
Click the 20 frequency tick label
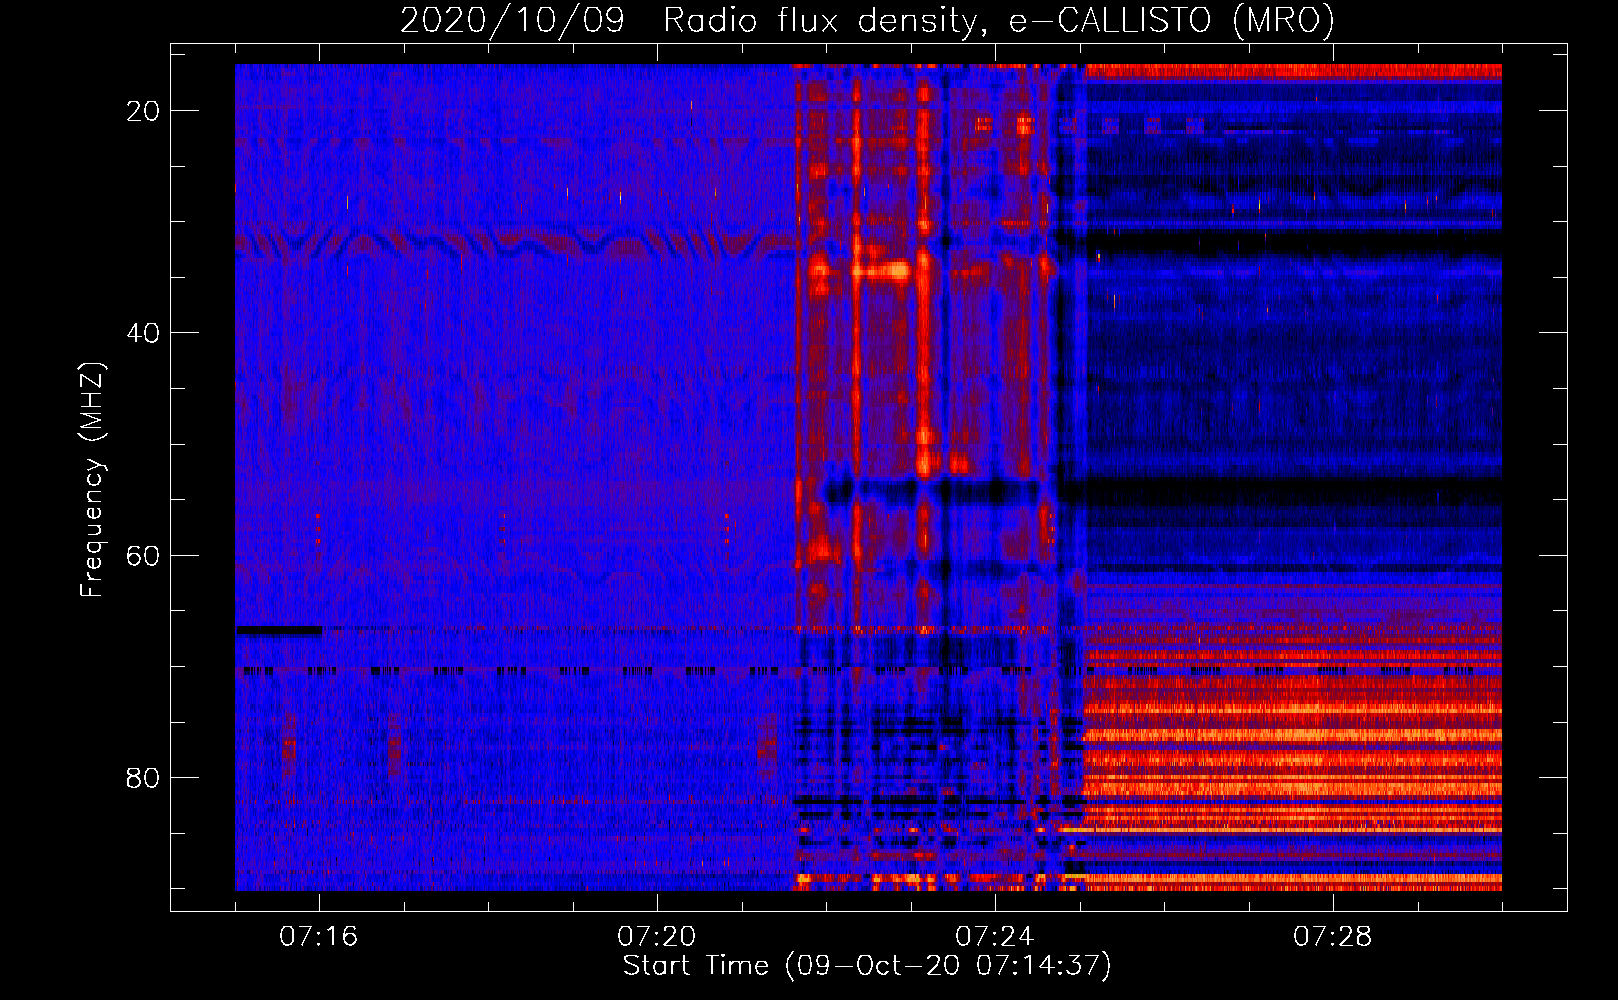(143, 111)
